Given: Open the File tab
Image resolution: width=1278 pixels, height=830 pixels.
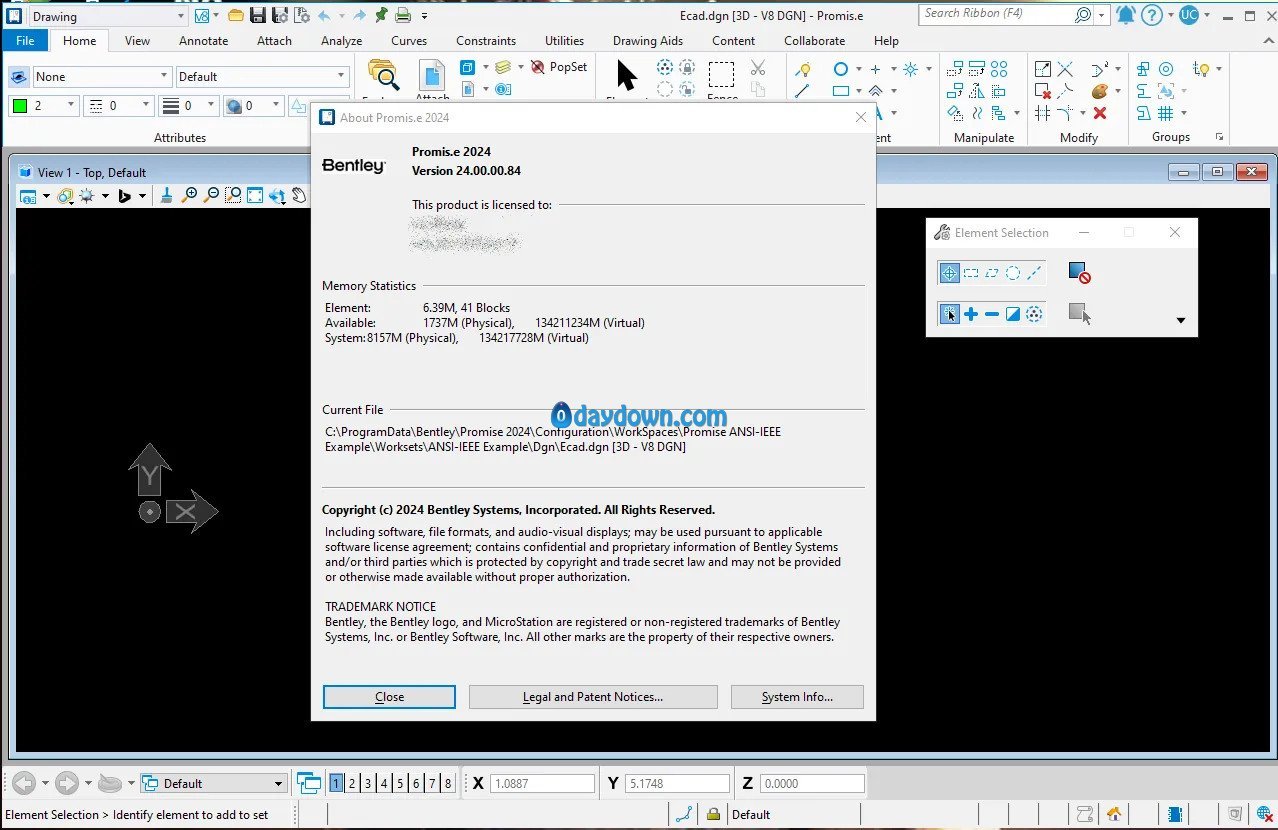Looking at the screenshot, I should [25, 41].
